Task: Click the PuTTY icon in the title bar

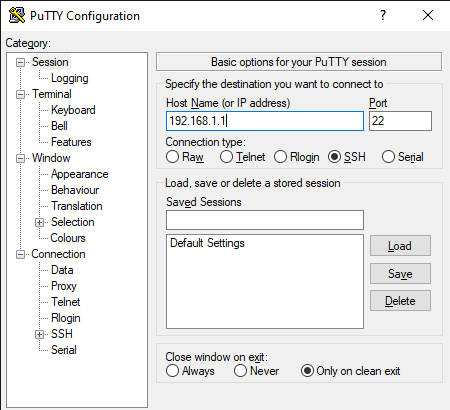Action: click(x=17, y=15)
